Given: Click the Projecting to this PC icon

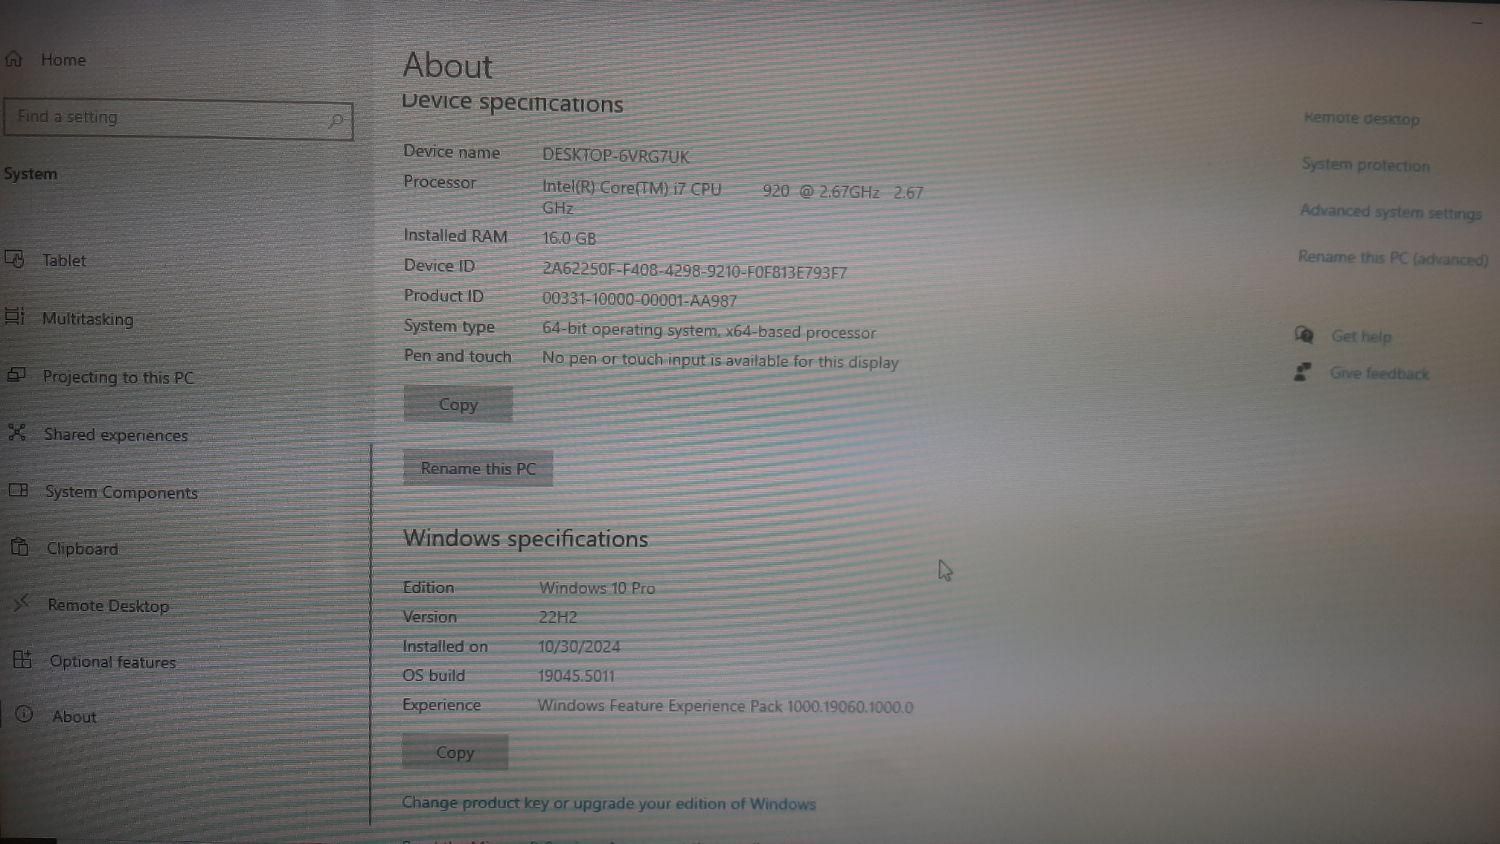Looking at the screenshot, I should (16, 375).
